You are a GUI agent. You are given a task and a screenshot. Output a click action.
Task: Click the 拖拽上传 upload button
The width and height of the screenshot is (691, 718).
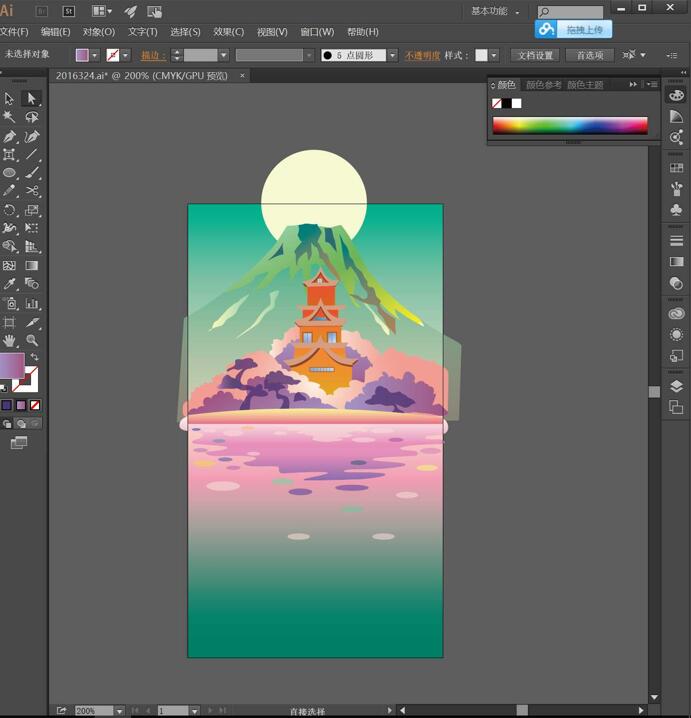click(x=573, y=30)
